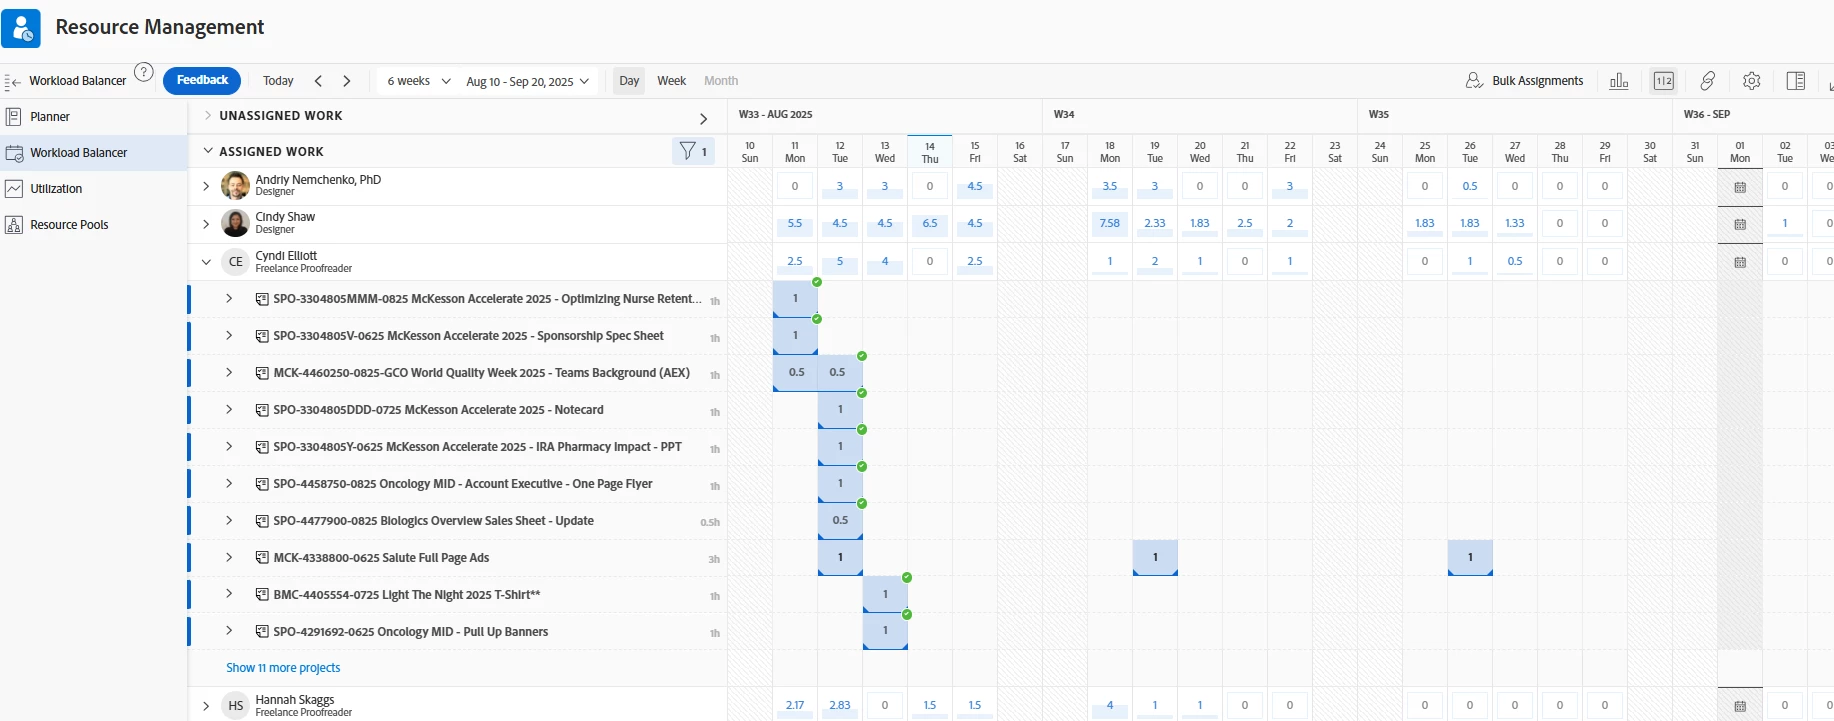Go to the previous period arrow
The height and width of the screenshot is (721, 1834).
318,81
